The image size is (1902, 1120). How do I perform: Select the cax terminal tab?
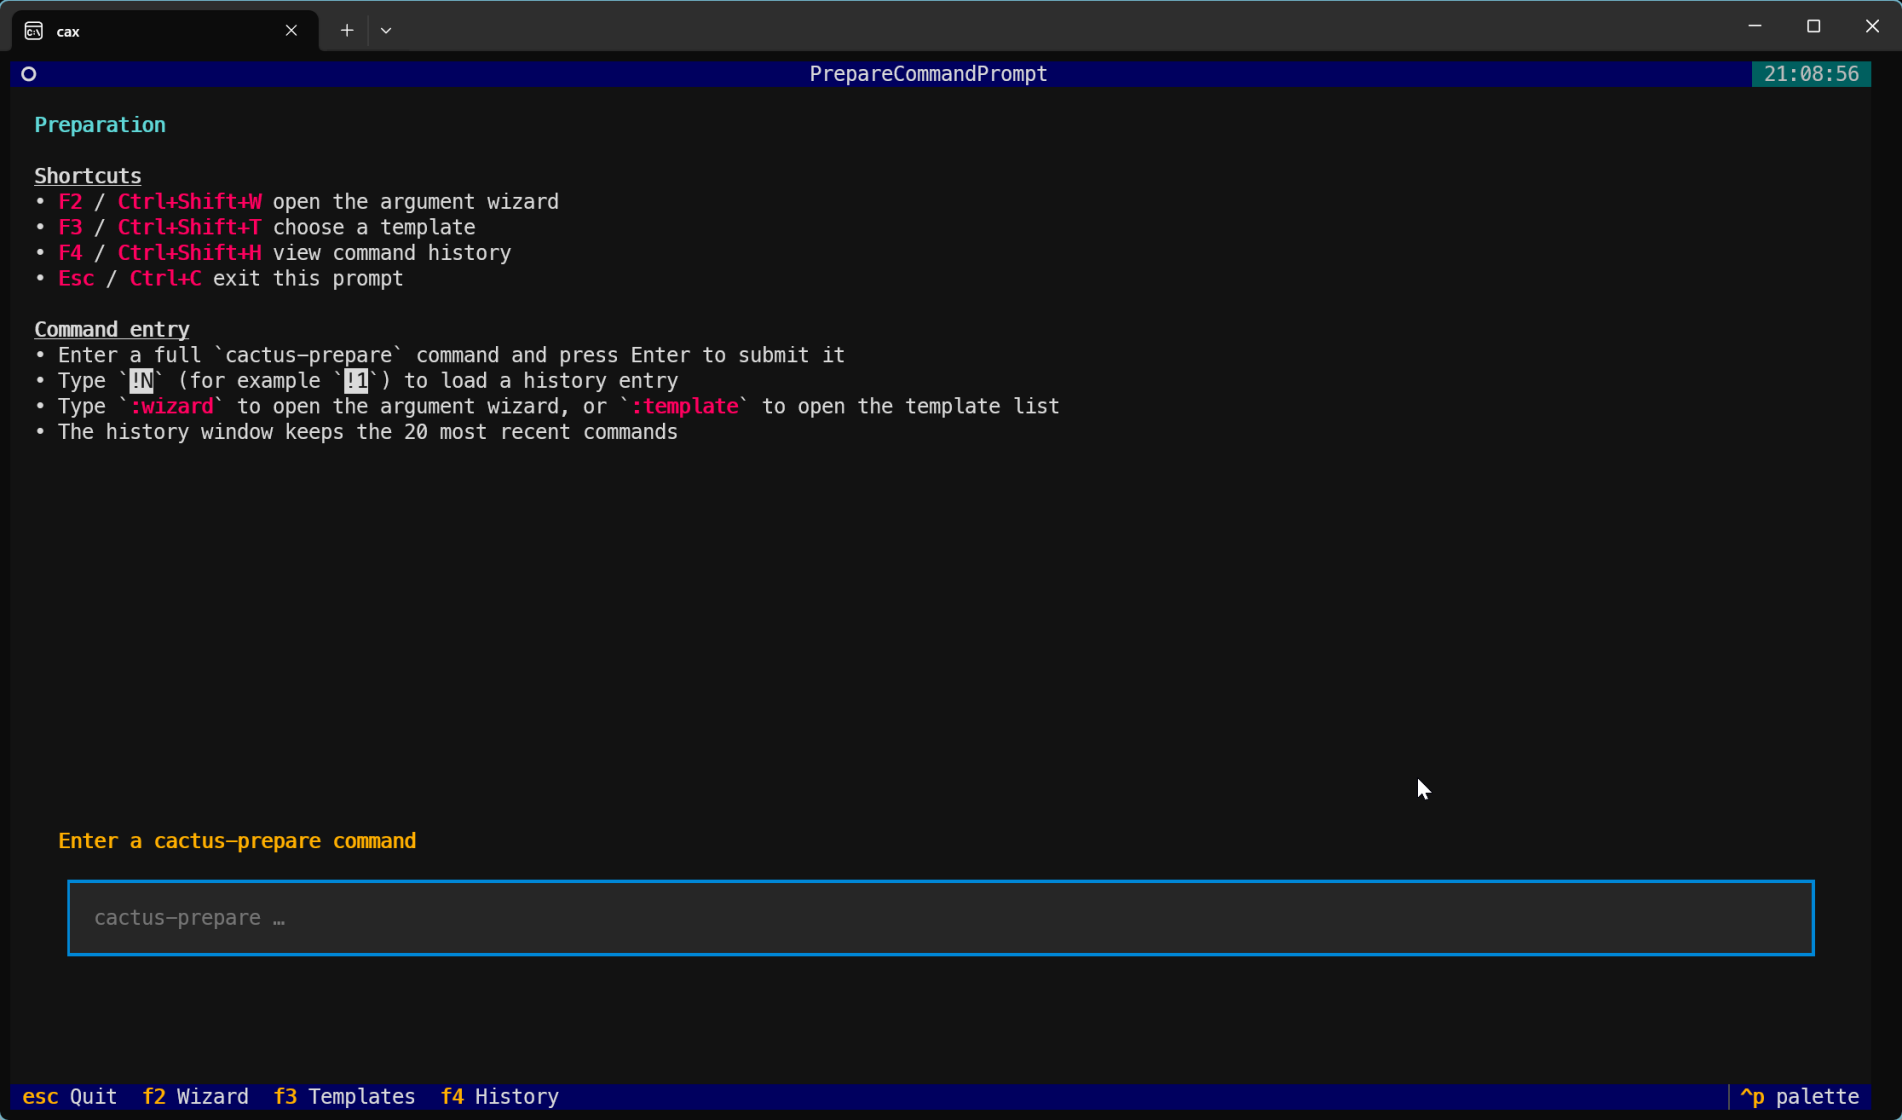(165, 31)
